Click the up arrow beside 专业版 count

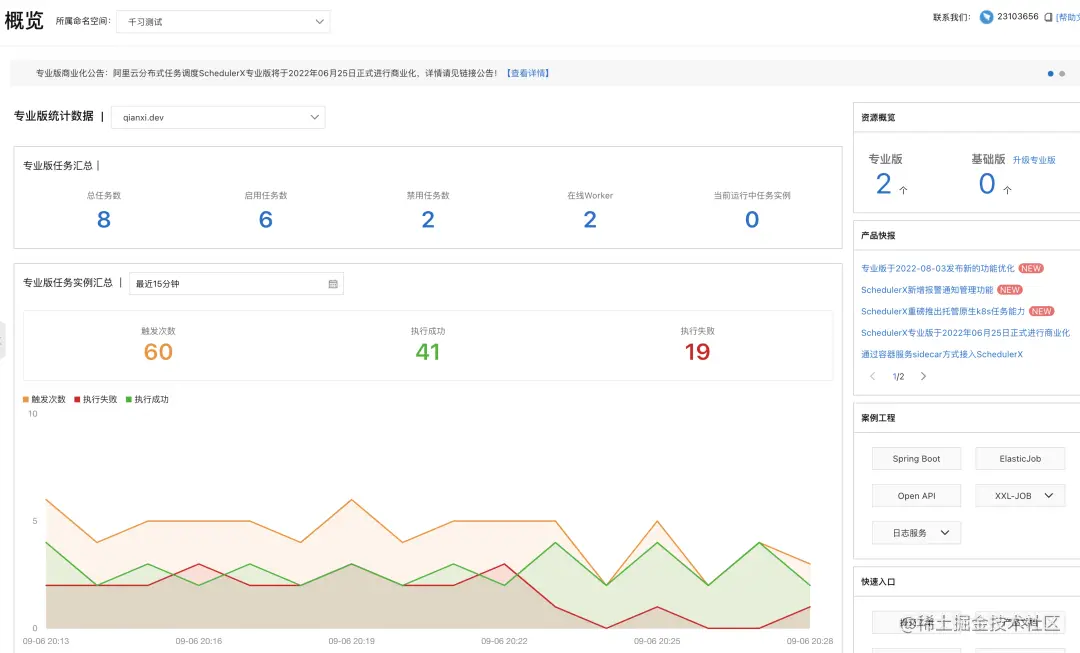point(904,190)
